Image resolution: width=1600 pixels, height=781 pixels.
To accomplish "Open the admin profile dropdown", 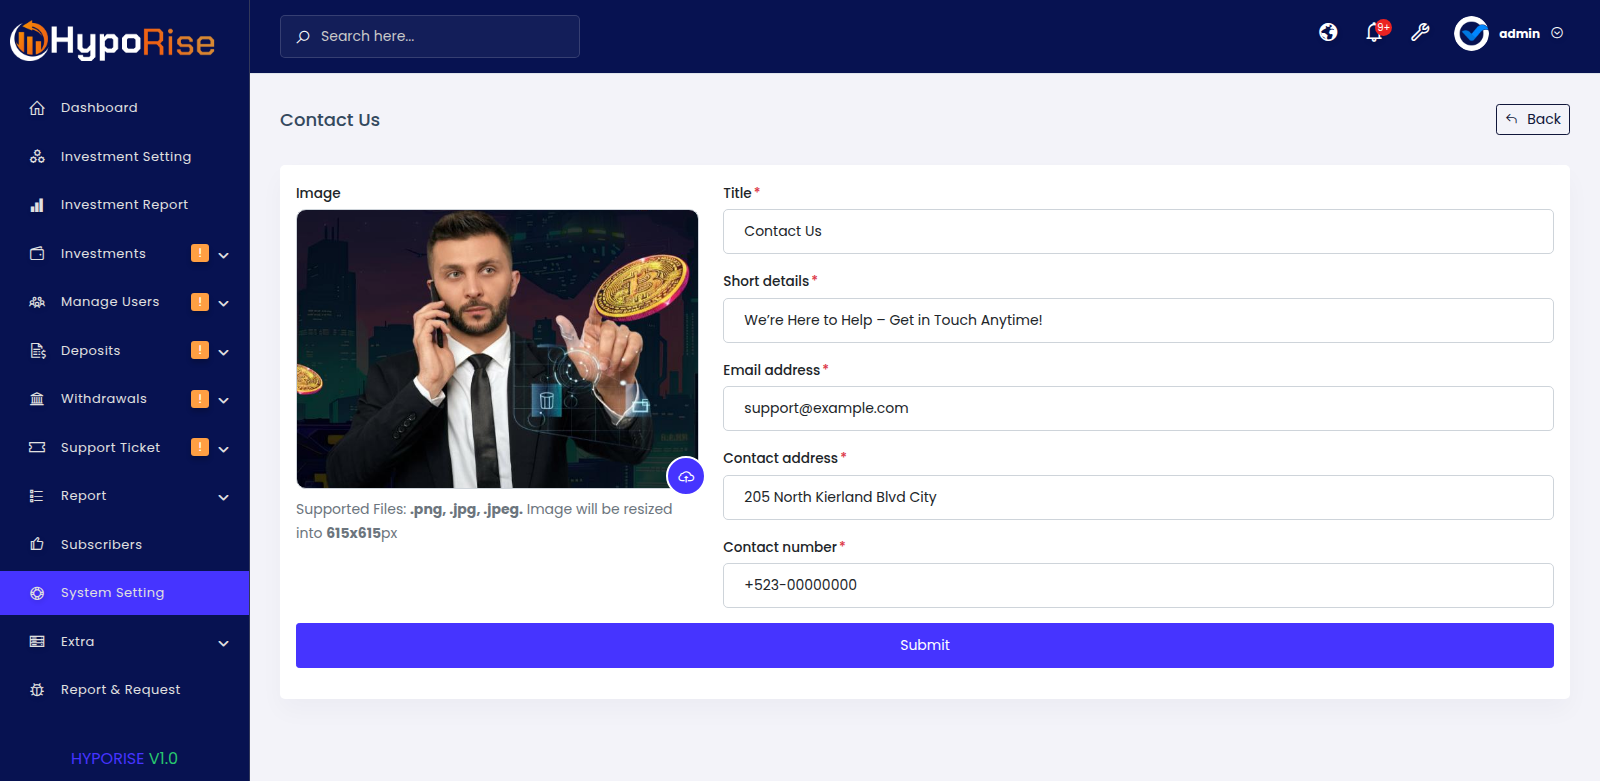I will coord(1509,33).
